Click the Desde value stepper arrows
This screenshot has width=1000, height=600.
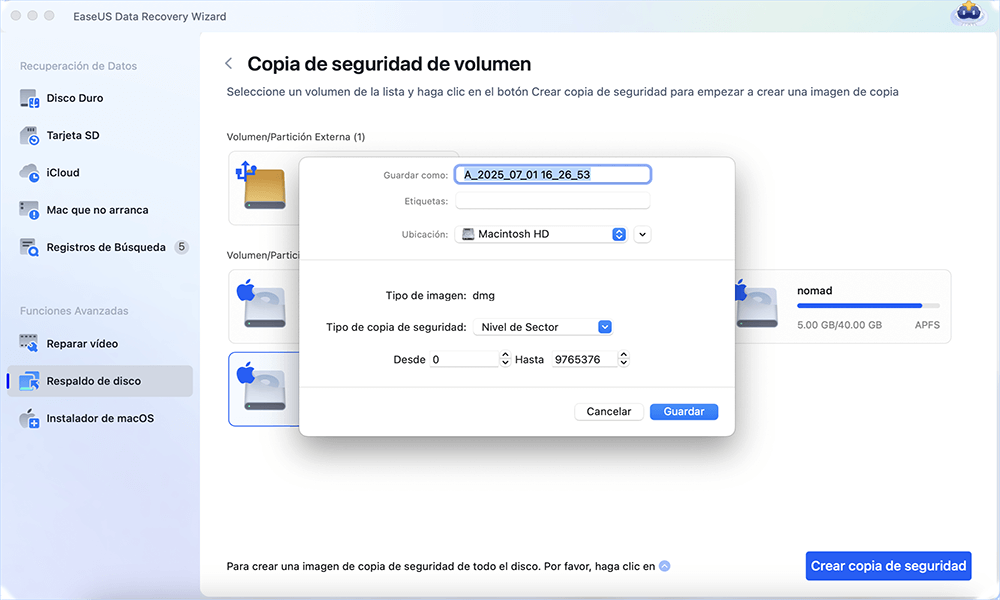[x=505, y=359]
